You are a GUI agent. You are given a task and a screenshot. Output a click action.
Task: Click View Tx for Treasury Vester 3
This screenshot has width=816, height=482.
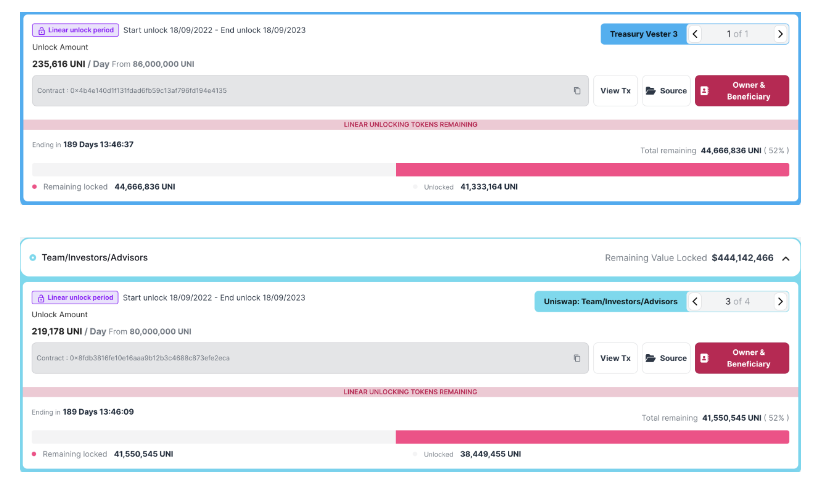pos(615,91)
